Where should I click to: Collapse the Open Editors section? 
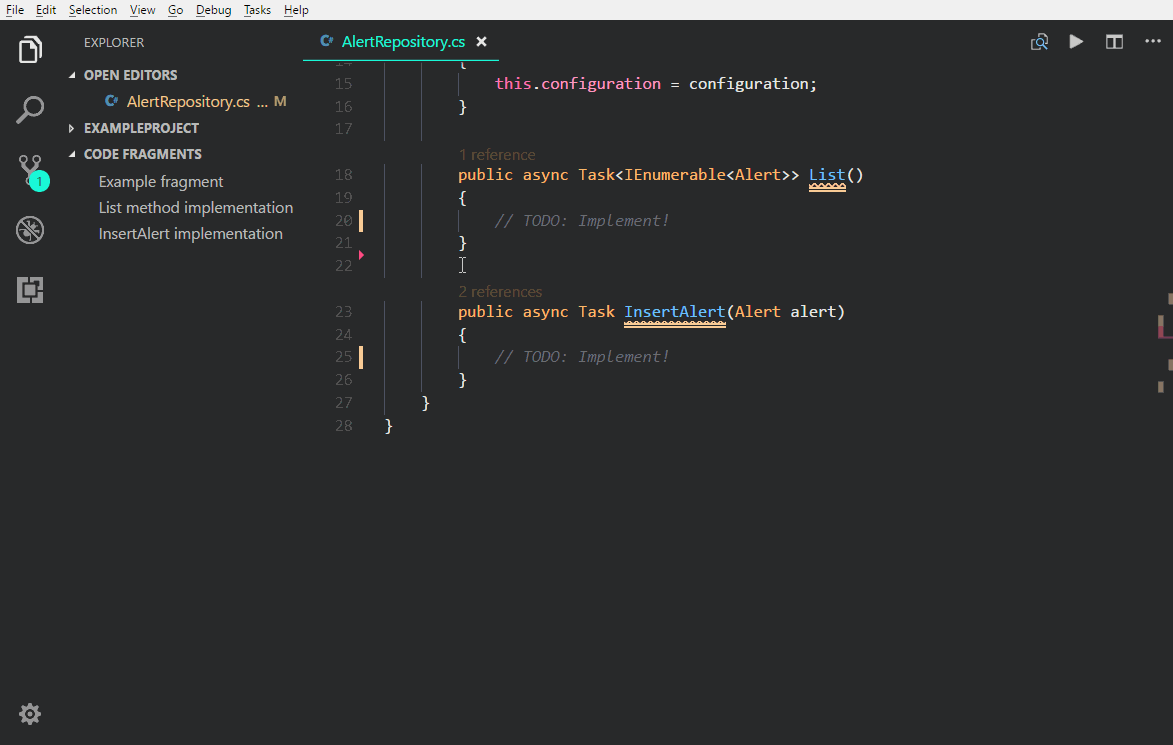point(130,75)
